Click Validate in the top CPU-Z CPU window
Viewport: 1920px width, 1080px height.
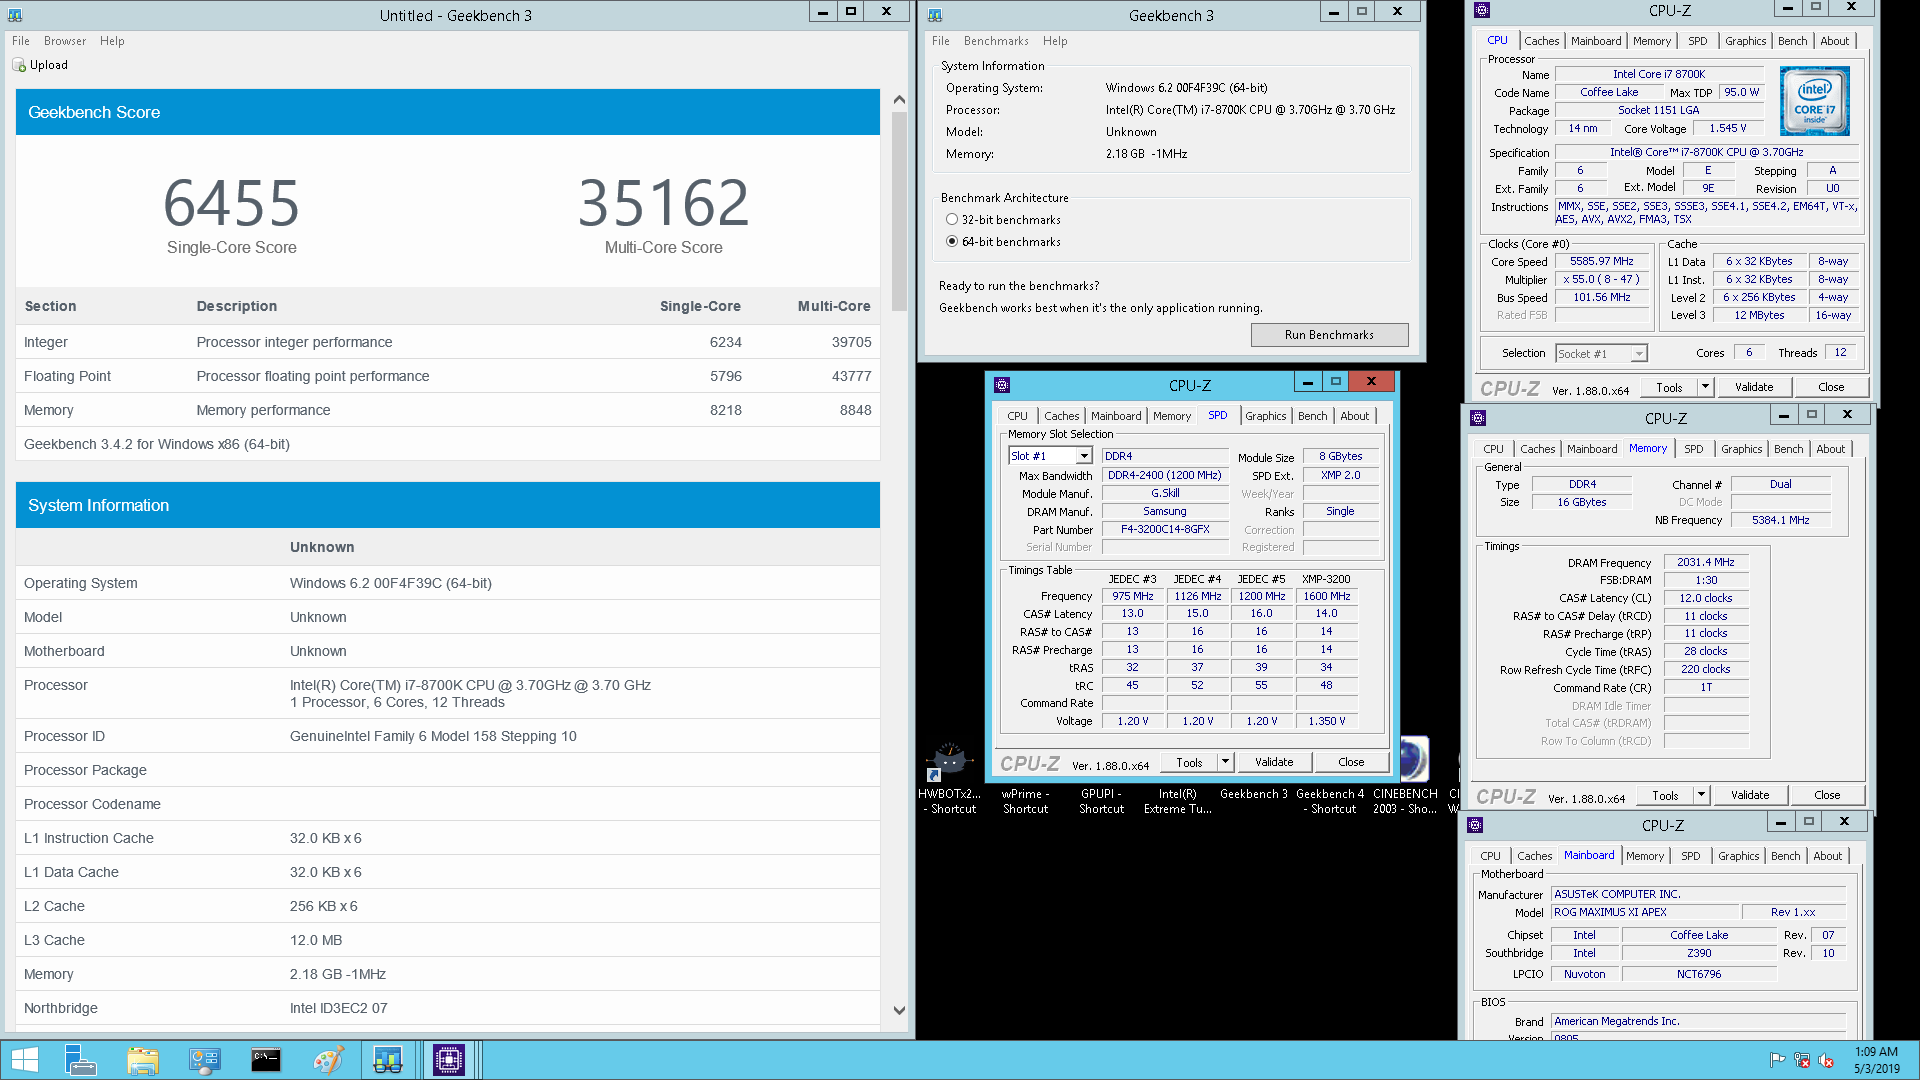click(1754, 387)
